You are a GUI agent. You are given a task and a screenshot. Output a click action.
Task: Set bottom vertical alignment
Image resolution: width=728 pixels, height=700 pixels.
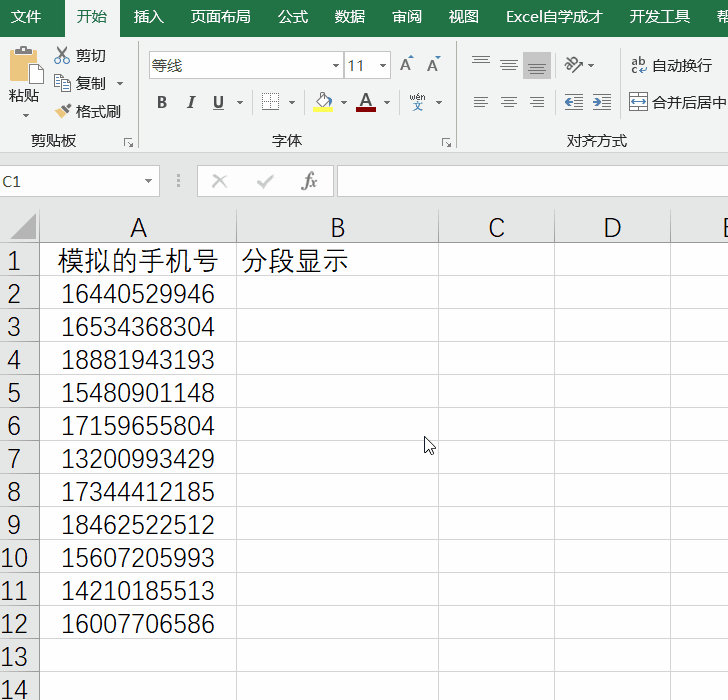(x=537, y=65)
